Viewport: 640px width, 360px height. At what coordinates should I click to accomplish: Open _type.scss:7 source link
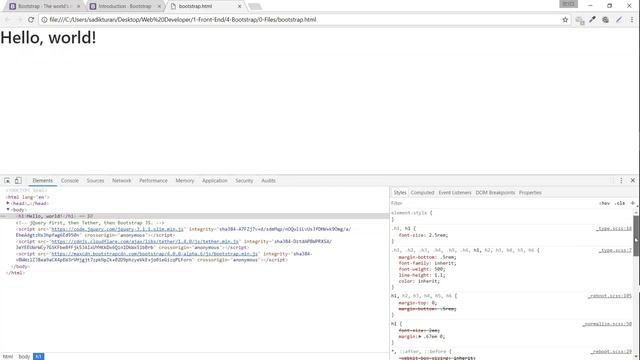pyautogui.click(x=615, y=250)
